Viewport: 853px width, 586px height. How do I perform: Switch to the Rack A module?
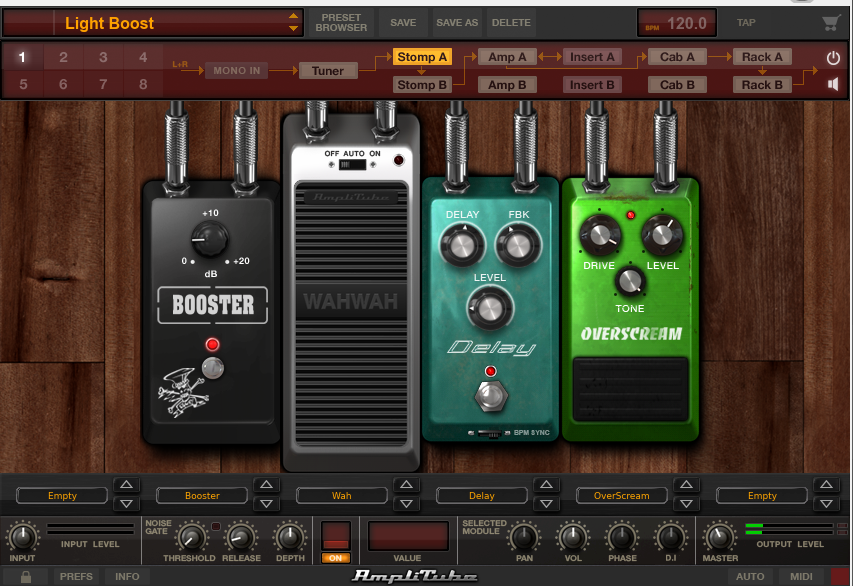click(x=762, y=57)
